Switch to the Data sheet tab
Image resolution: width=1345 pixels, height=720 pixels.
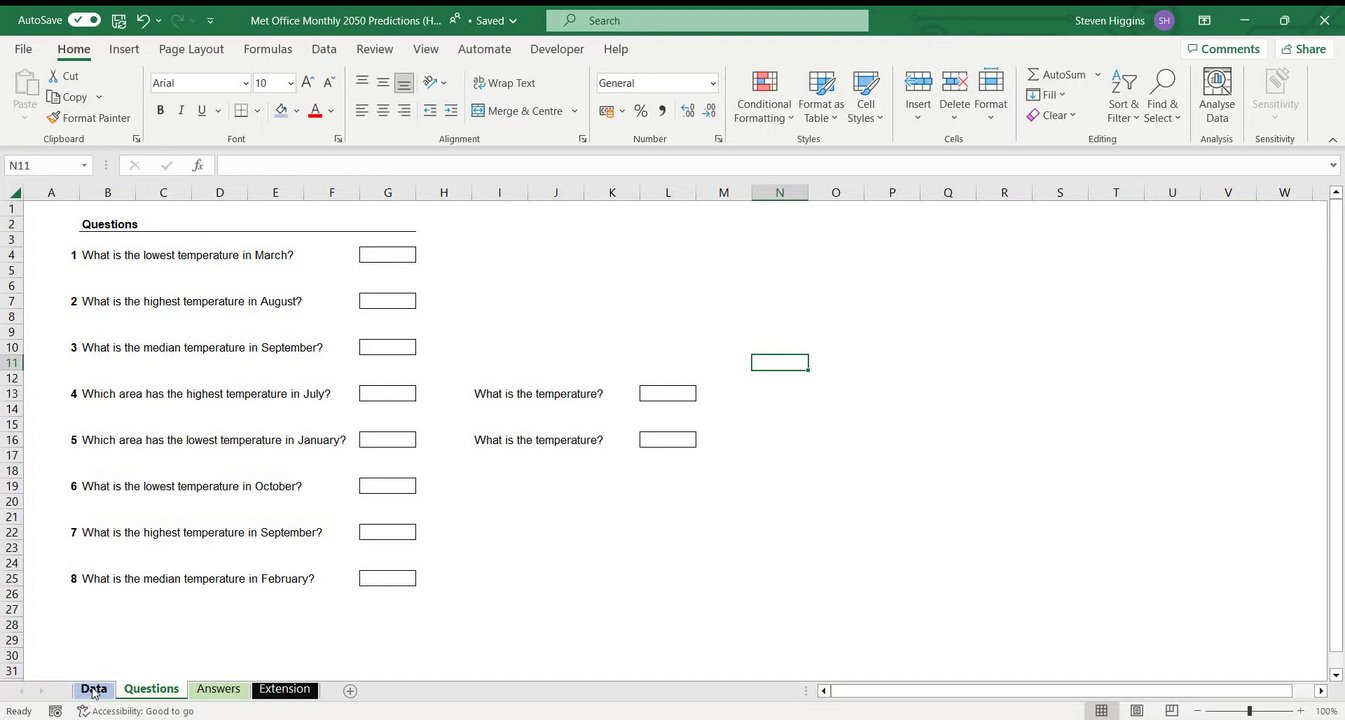point(94,689)
